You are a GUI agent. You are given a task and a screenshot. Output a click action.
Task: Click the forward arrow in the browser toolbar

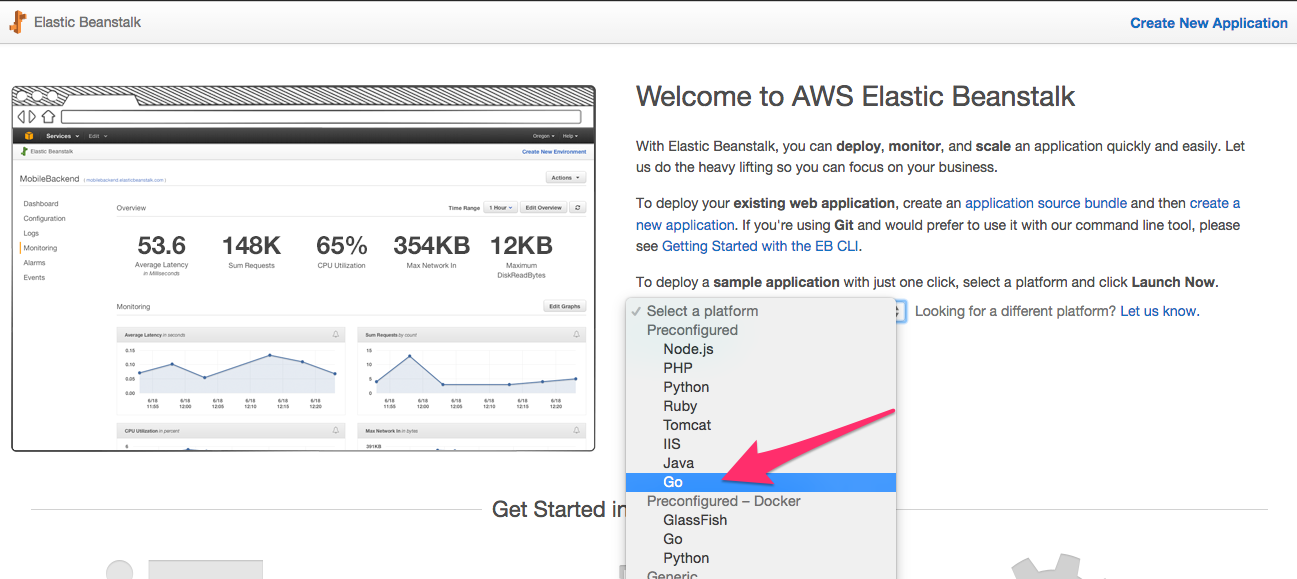[x=32, y=117]
